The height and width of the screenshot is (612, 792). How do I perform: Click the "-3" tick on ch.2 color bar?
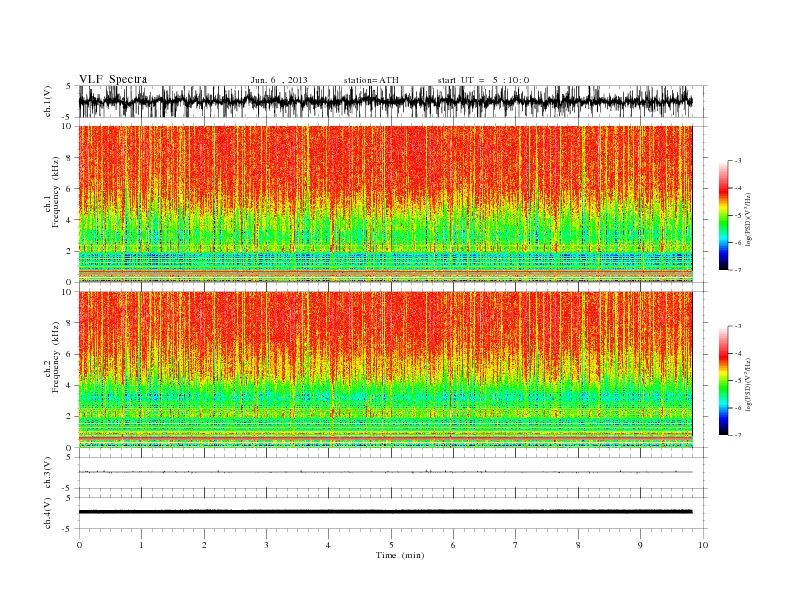coord(738,326)
